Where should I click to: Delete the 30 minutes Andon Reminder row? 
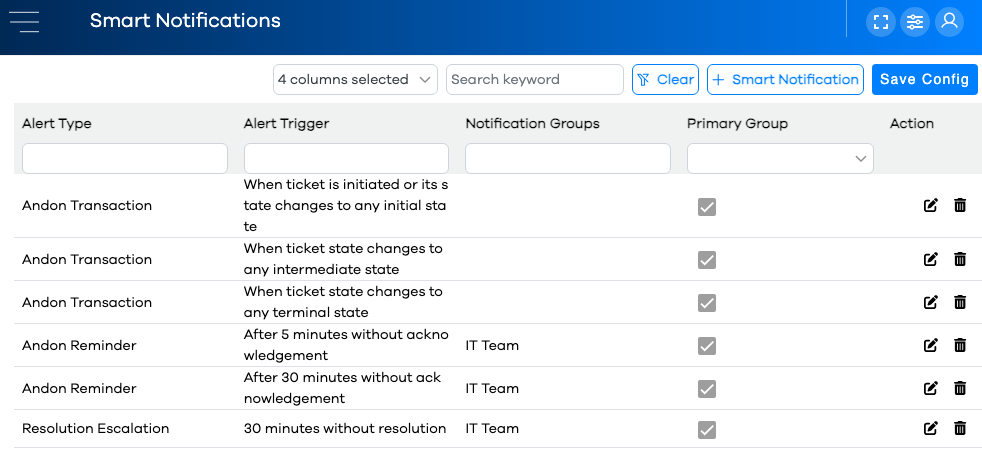(x=959, y=388)
